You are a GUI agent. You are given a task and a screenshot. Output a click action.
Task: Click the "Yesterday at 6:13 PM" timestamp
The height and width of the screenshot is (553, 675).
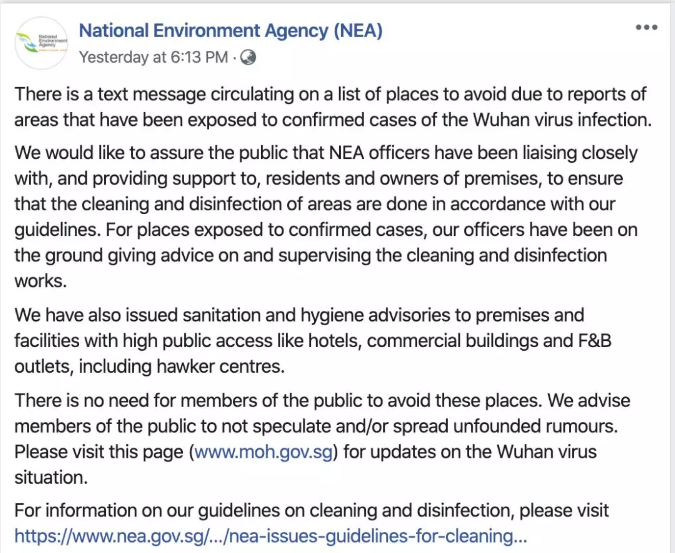(x=153, y=57)
